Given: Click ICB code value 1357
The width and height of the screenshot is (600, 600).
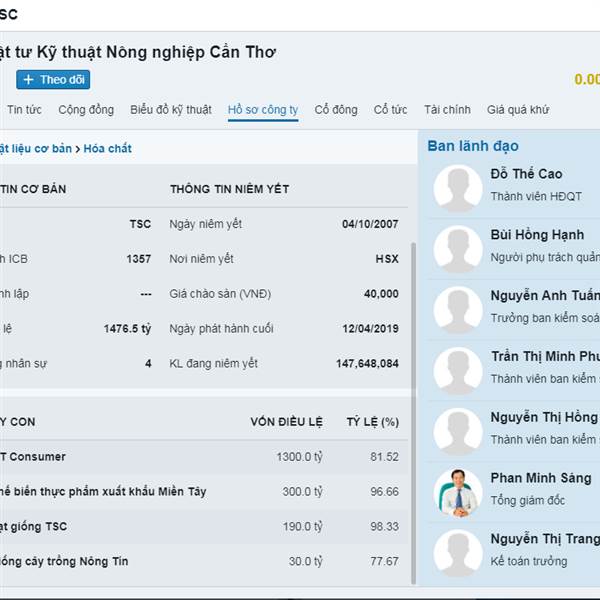Looking at the screenshot, I should 139,259.
